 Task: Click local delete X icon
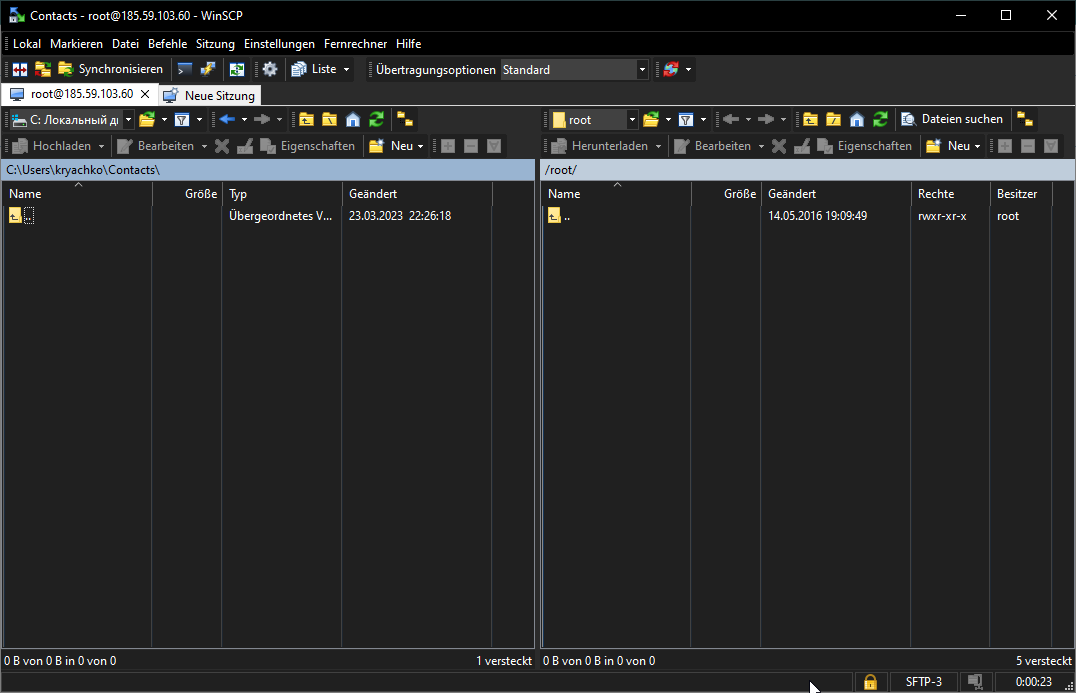[x=222, y=146]
